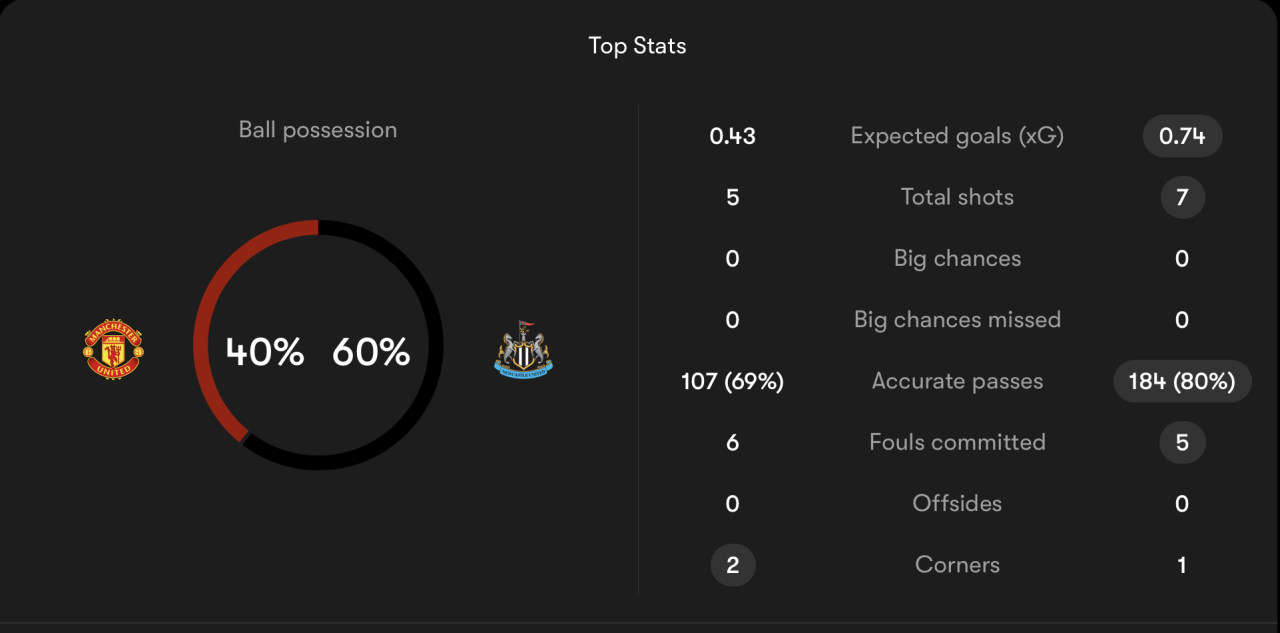Click the Ball possession label
The height and width of the screenshot is (633, 1280).
click(x=318, y=130)
